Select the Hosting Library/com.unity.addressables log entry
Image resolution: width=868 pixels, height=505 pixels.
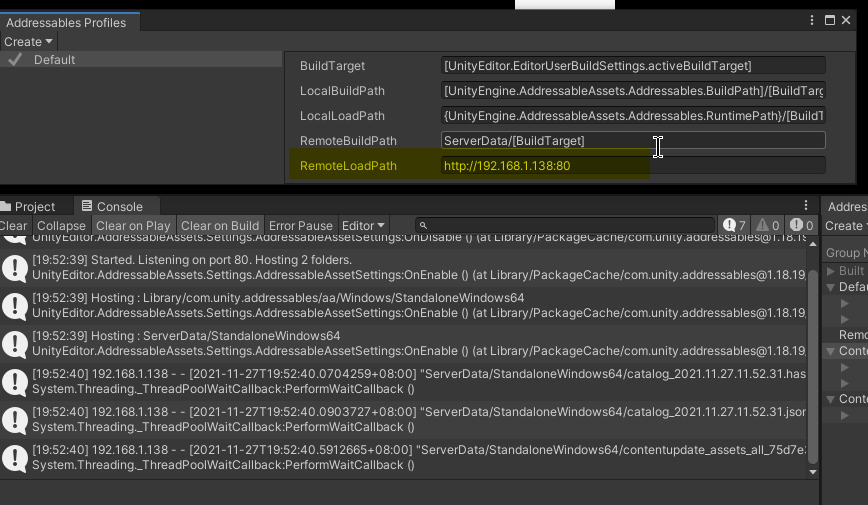click(x=404, y=306)
